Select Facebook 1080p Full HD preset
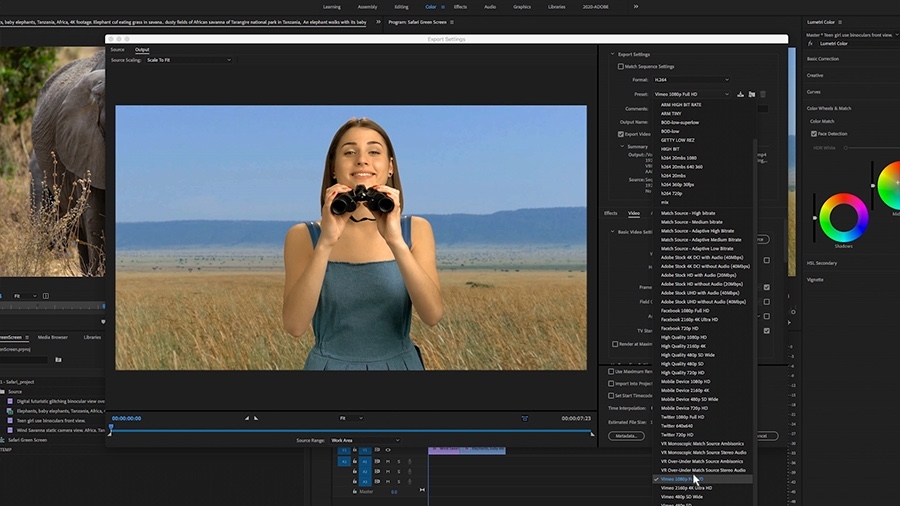The image size is (900, 506). pos(685,310)
